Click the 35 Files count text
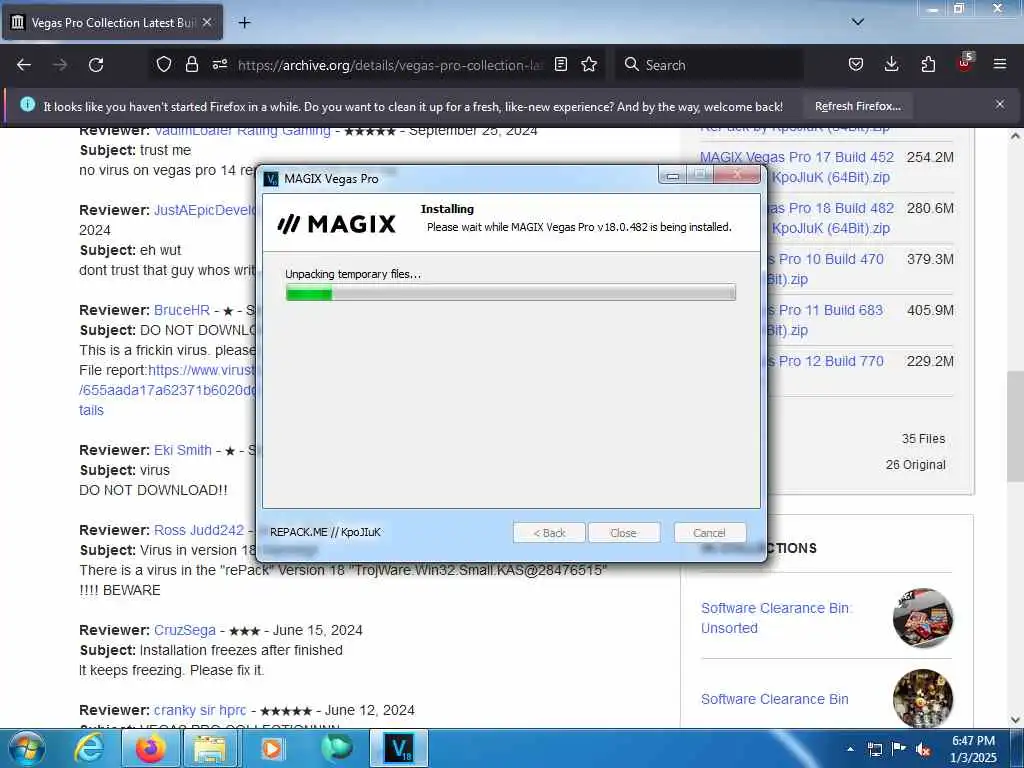 click(923, 439)
